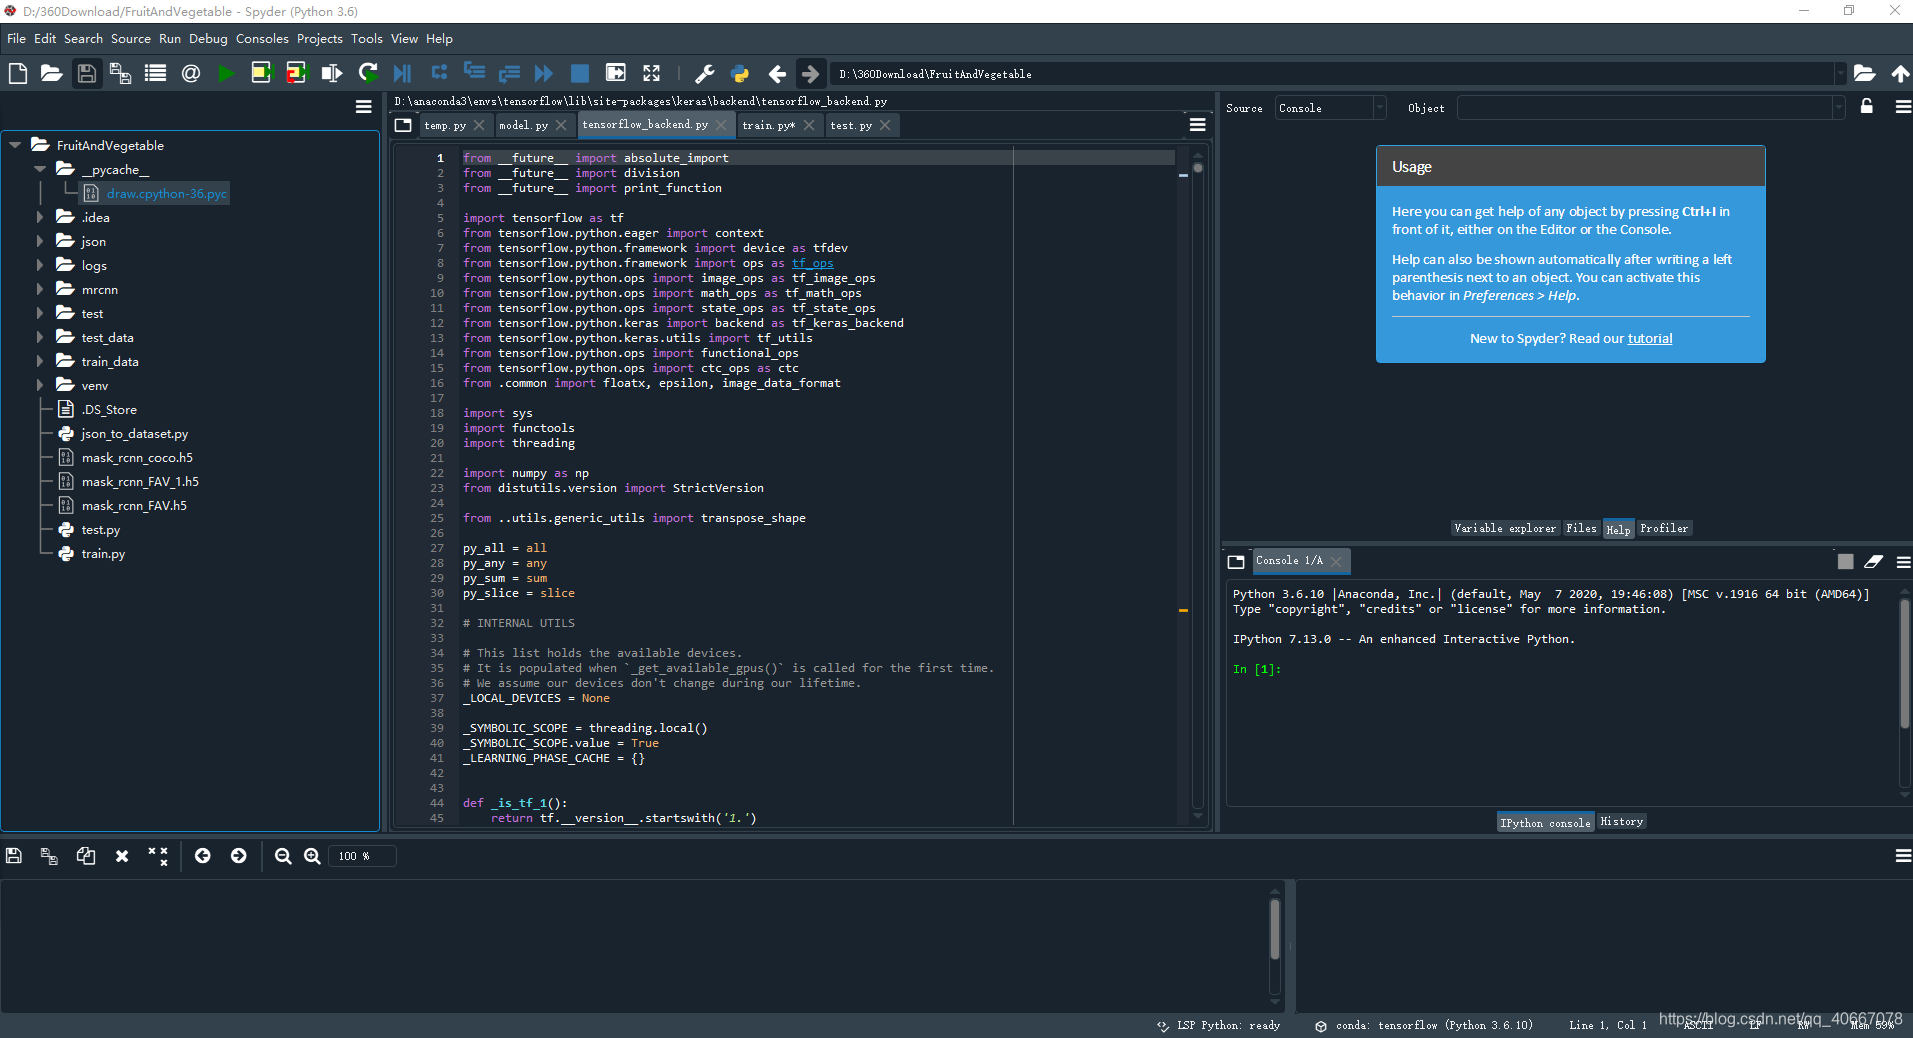Show the Variable explorer pane
The height and width of the screenshot is (1038, 1913).
click(1505, 528)
